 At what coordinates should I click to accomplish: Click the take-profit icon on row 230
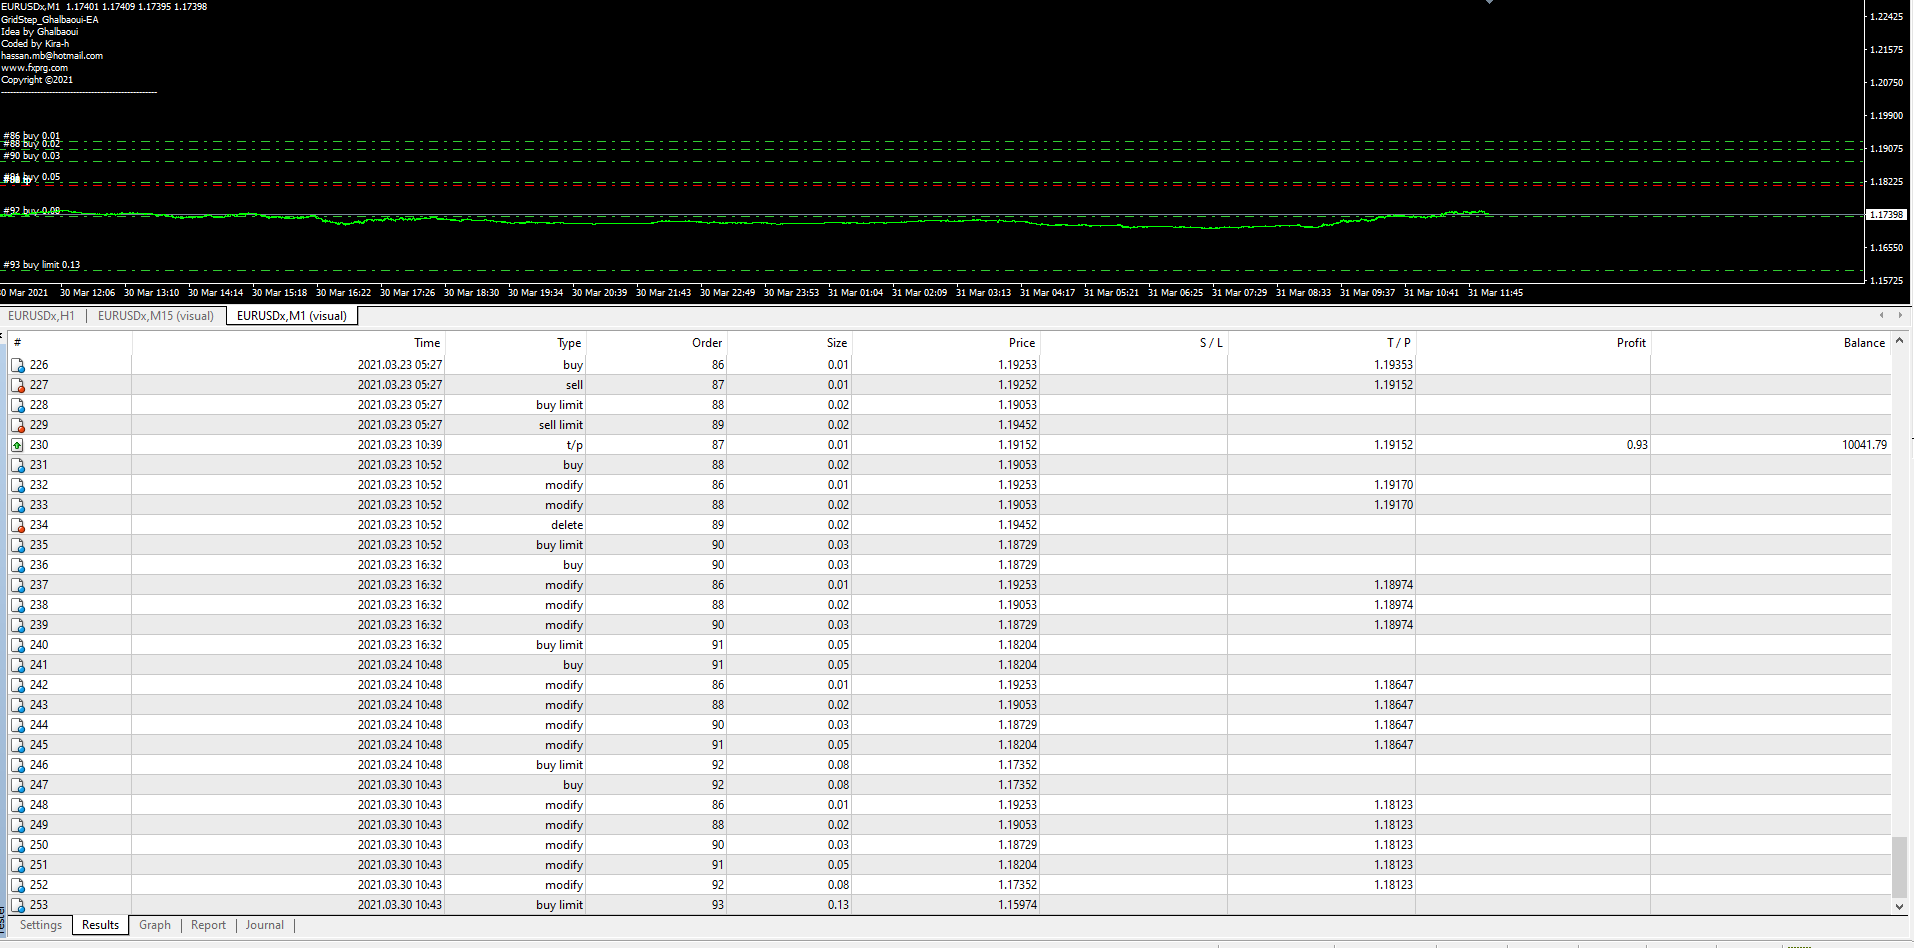point(17,445)
